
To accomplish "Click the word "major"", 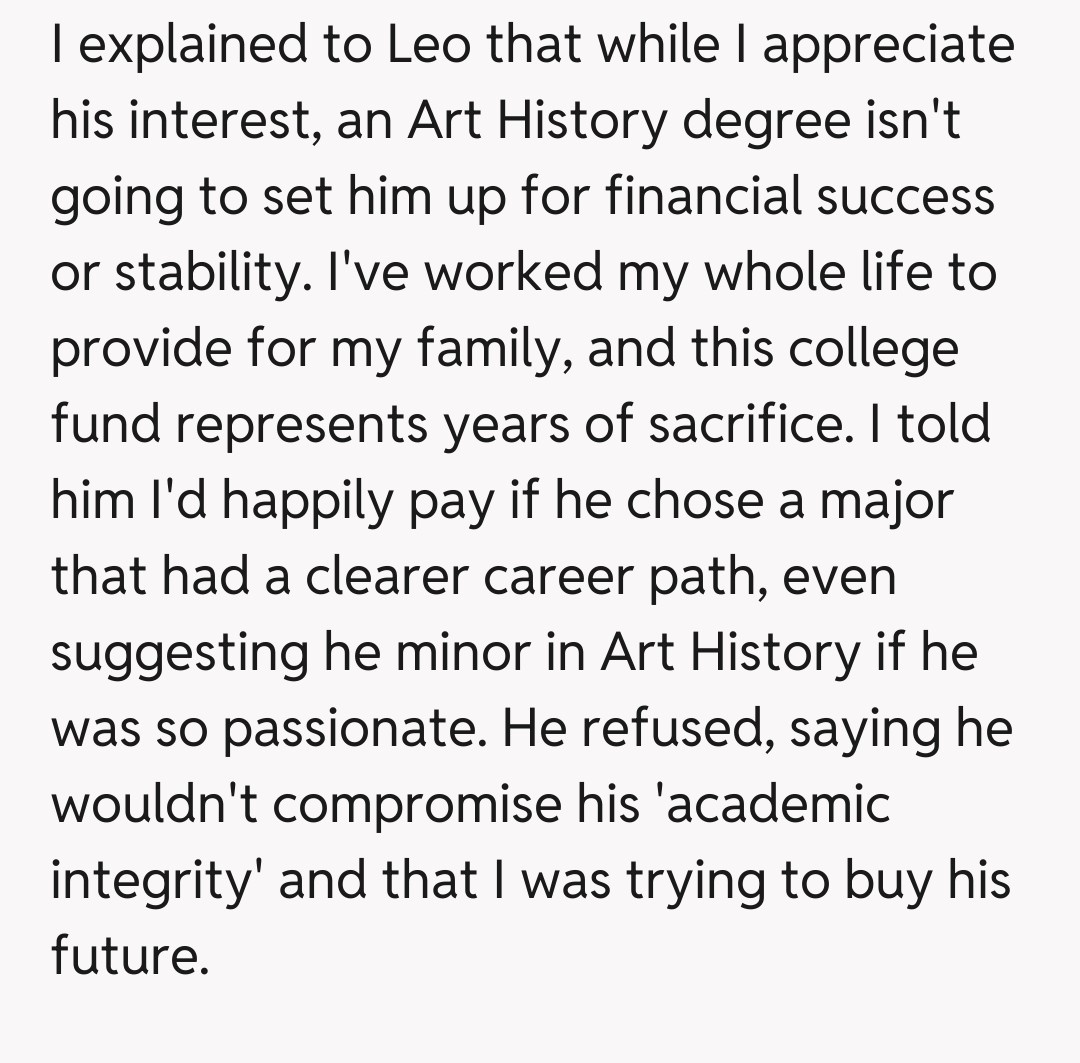I will point(887,502).
